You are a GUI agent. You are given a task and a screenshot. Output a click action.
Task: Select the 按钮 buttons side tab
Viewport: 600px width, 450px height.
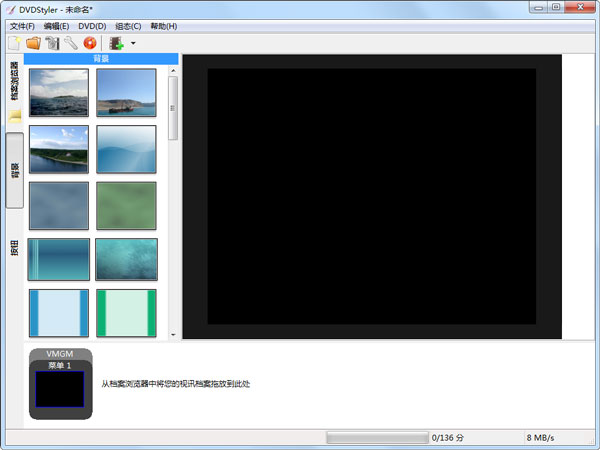(x=14, y=249)
